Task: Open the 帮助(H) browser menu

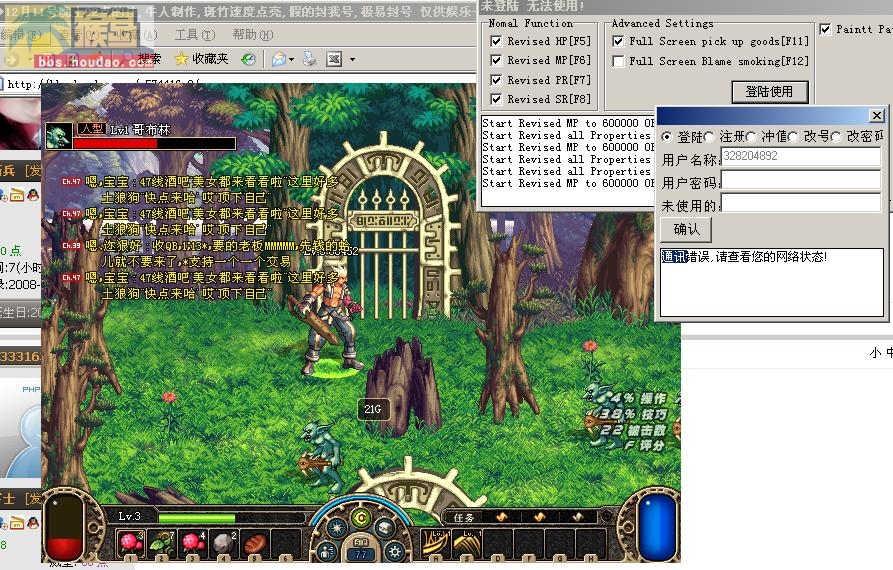Action: pyautogui.click(x=253, y=35)
